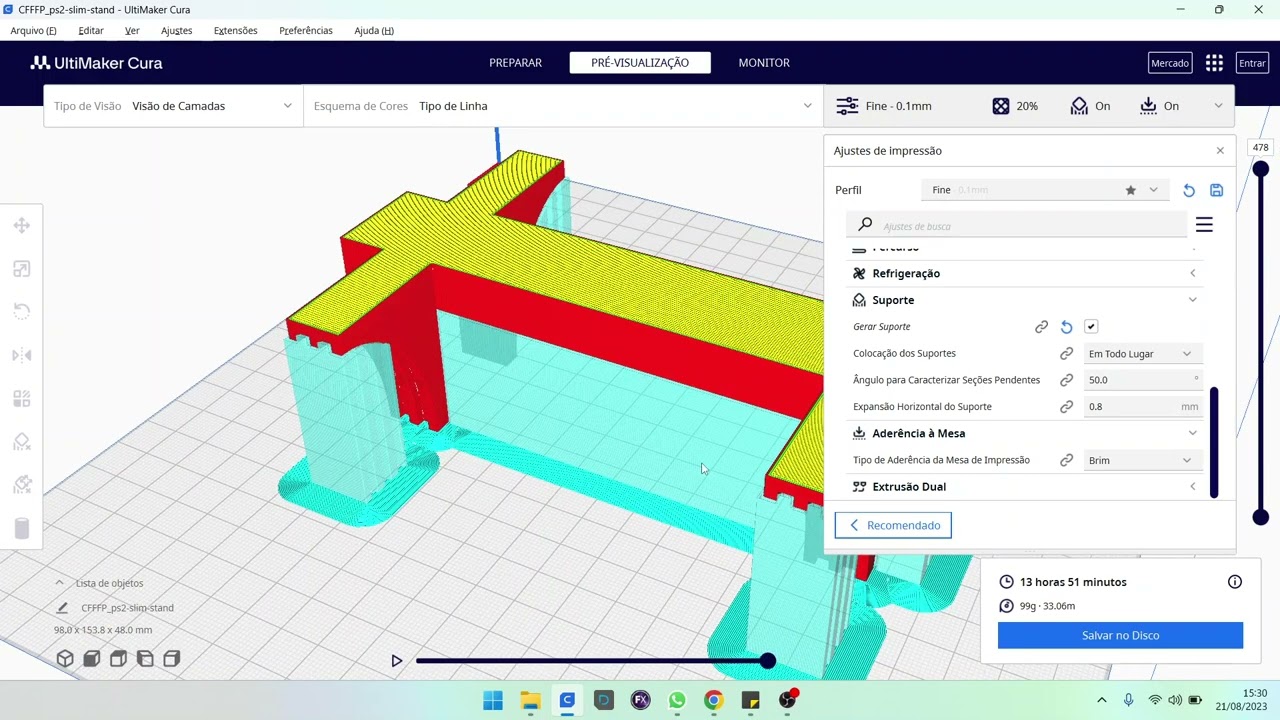Select the support blocker tool
The width and height of the screenshot is (1280, 720).
22,485
